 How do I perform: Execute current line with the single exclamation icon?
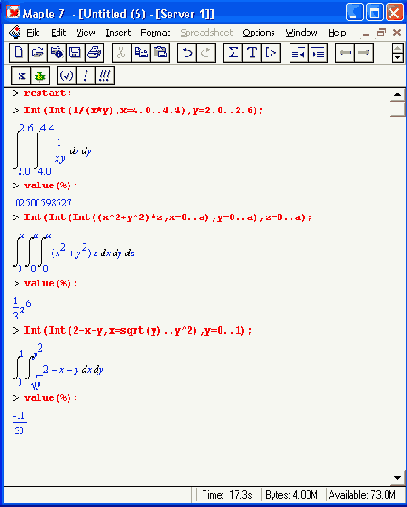(86, 76)
